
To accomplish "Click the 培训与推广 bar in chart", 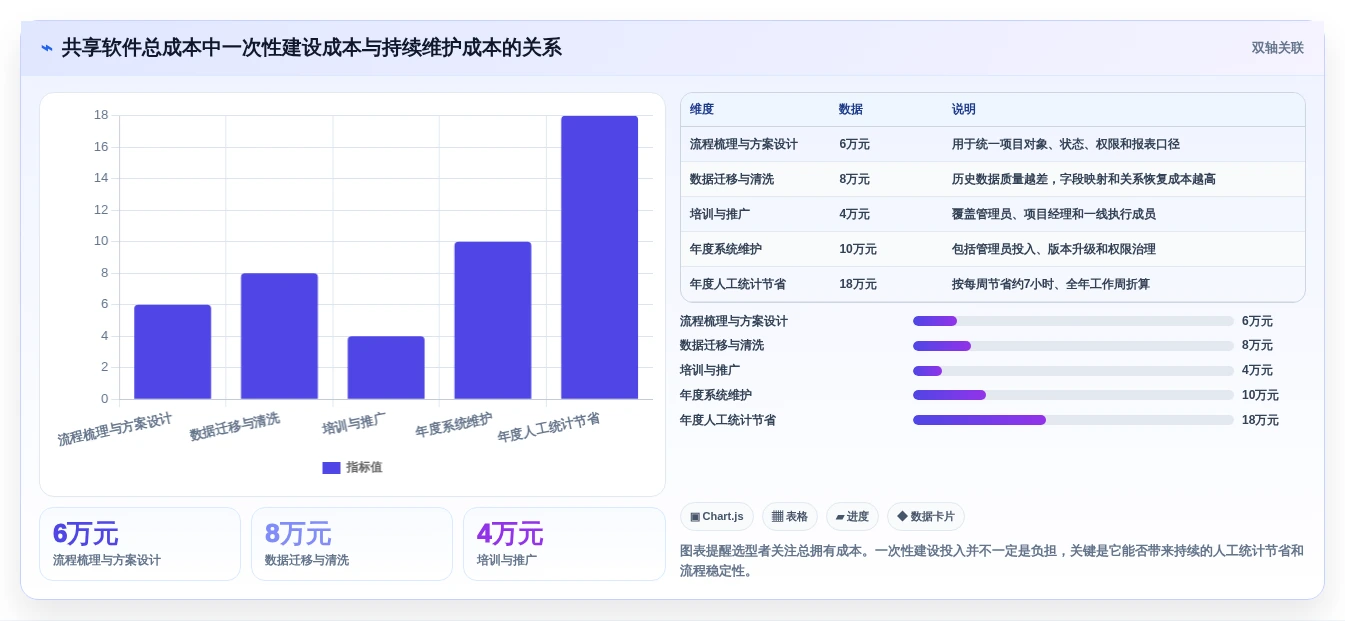I will click(x=386, y=368).
